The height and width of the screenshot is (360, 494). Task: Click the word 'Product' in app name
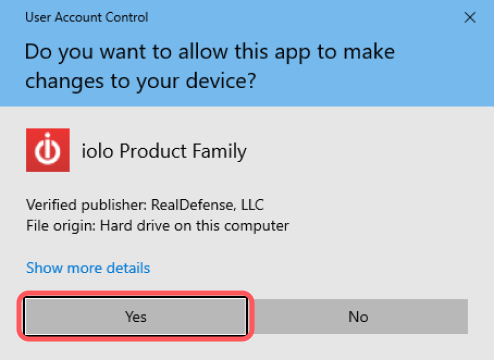click(x=153, y=151)
